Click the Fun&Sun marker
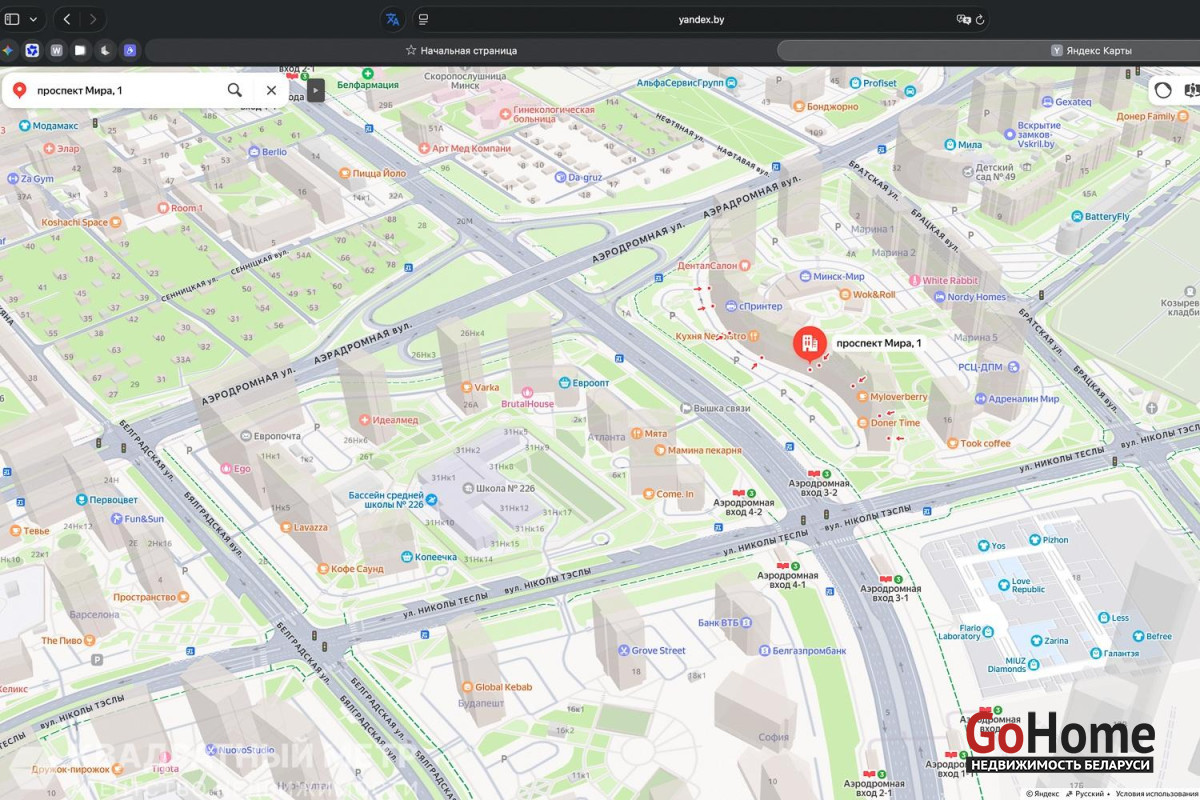 [x=116, y=519]
